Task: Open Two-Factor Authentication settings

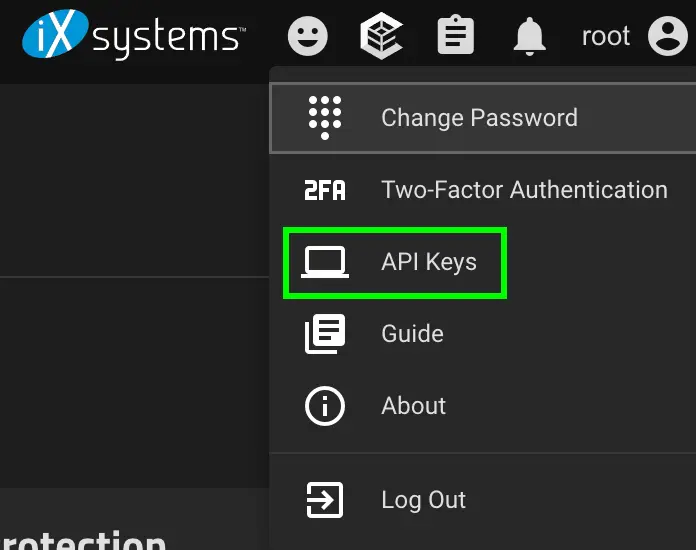Action: [x=524, y=190]
